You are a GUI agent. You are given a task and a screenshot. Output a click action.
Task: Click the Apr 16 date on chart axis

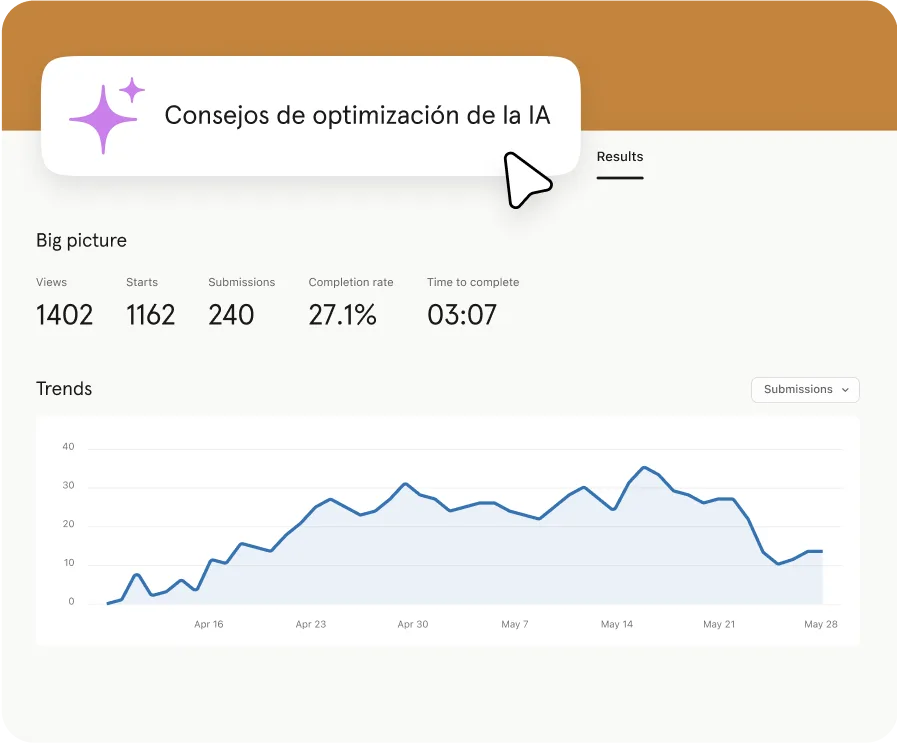pos(209,624)
